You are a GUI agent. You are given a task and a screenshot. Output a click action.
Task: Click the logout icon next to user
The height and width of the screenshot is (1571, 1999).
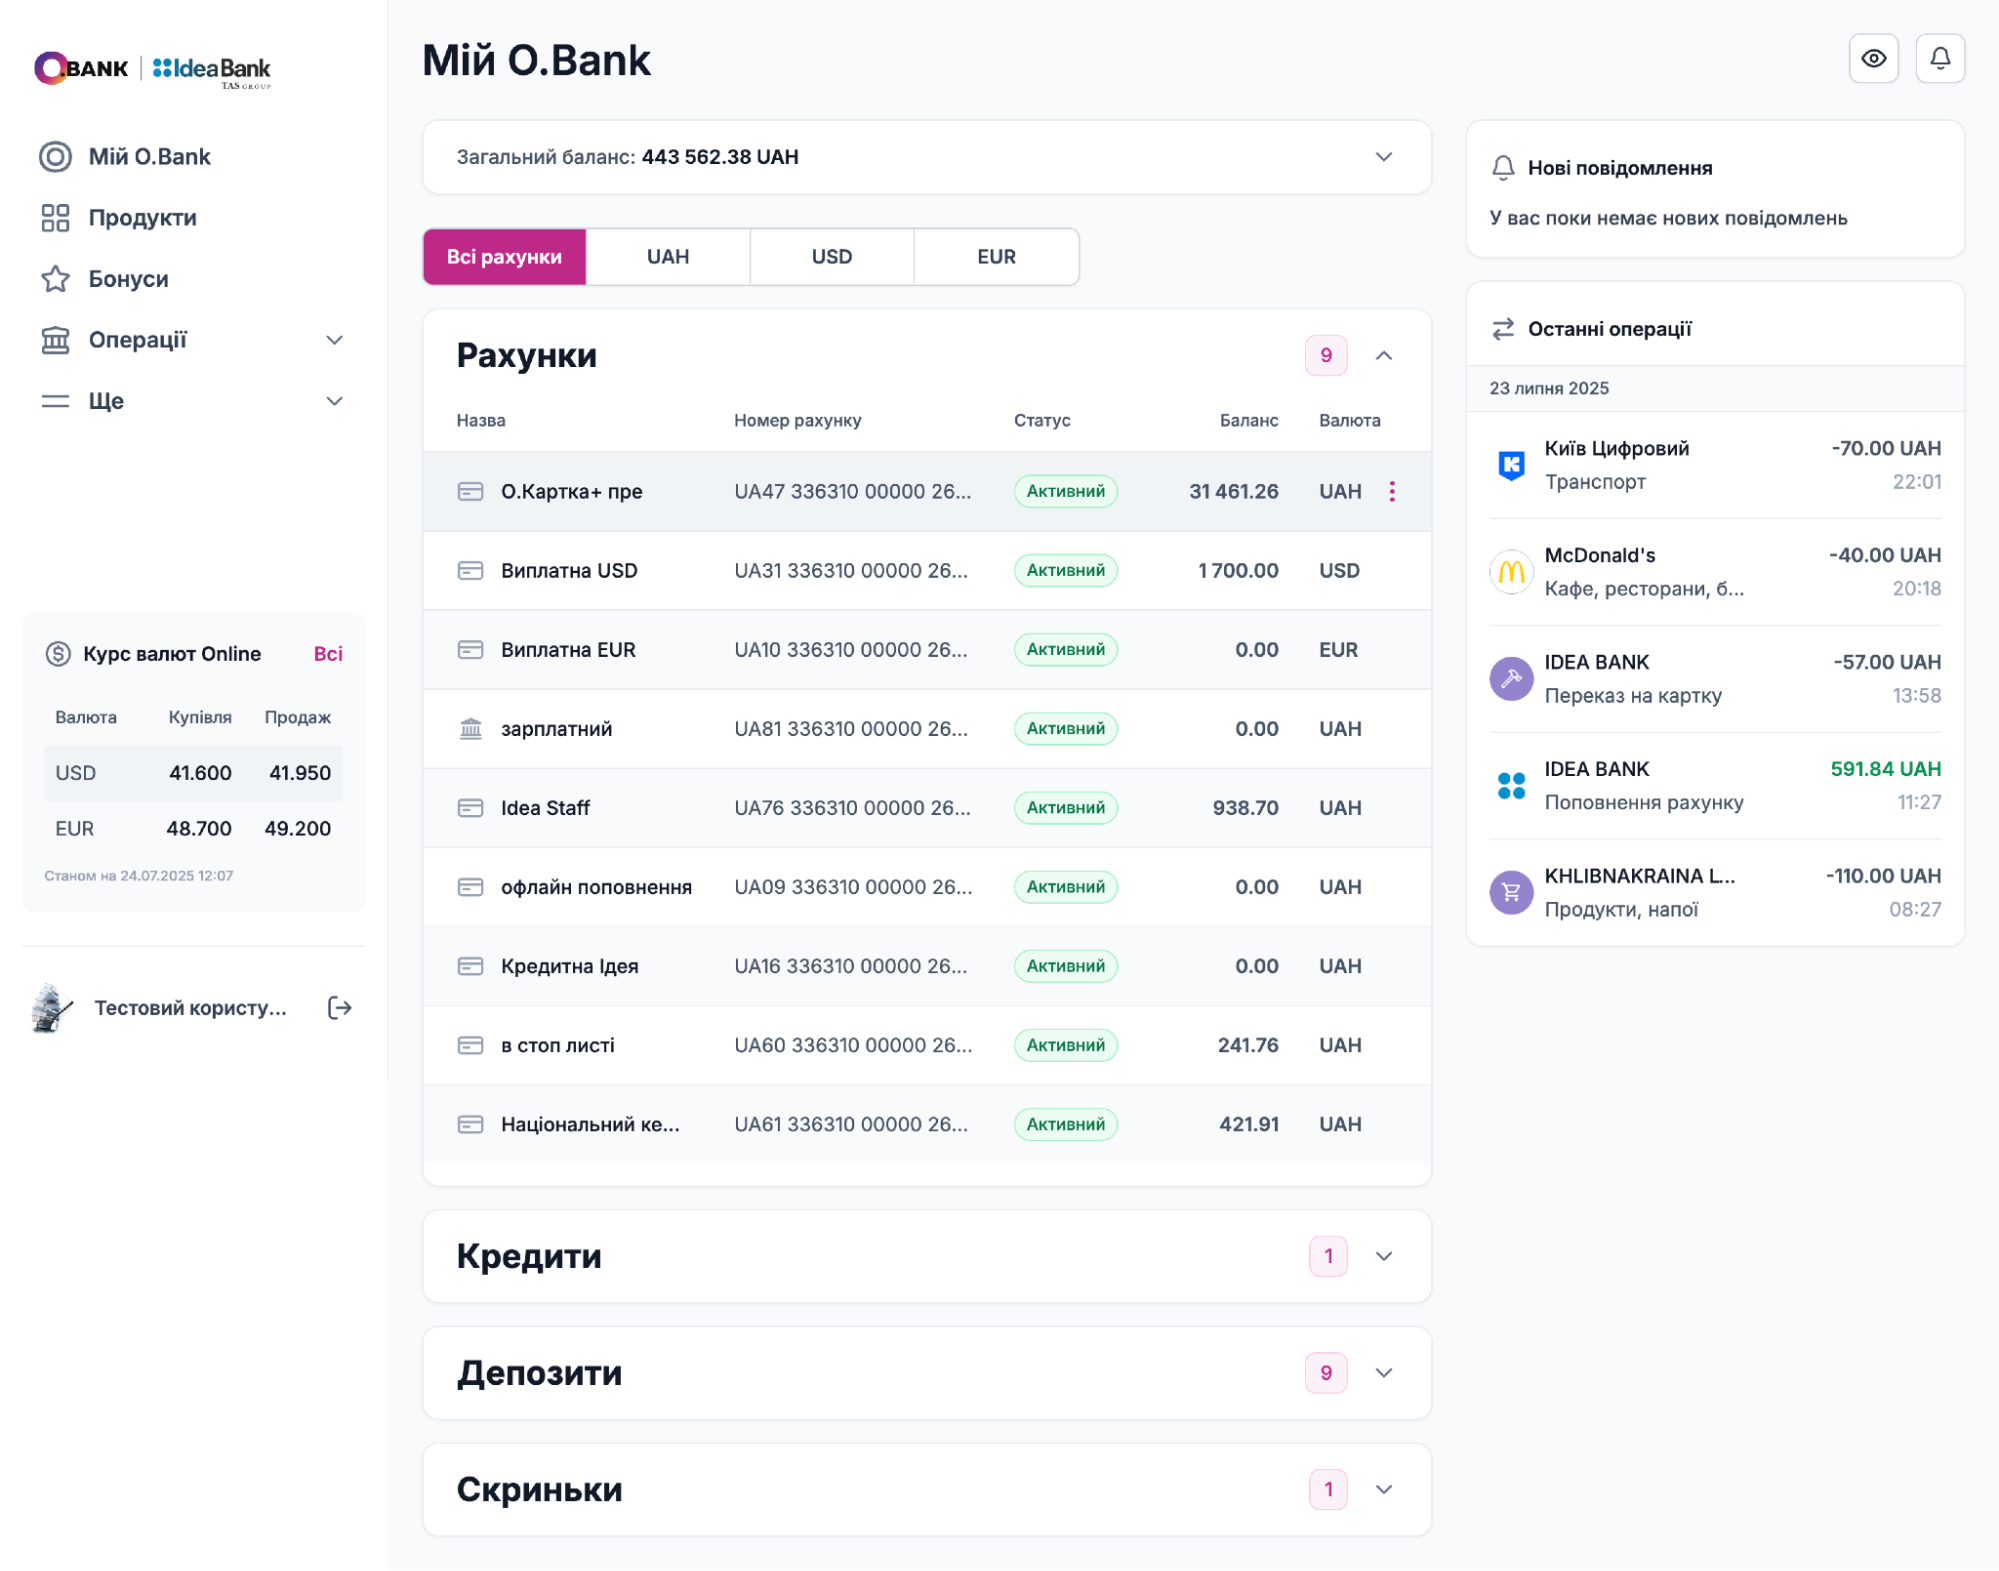[x=339, y=1007]
